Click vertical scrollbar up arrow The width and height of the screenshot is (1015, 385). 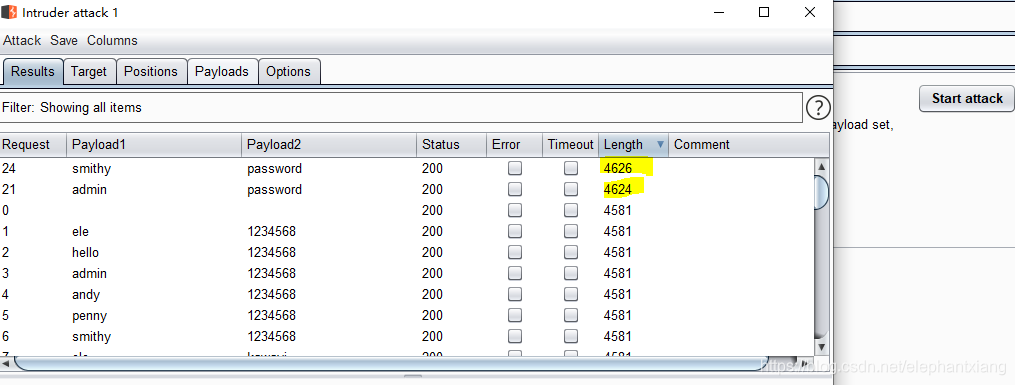point(821,166)
